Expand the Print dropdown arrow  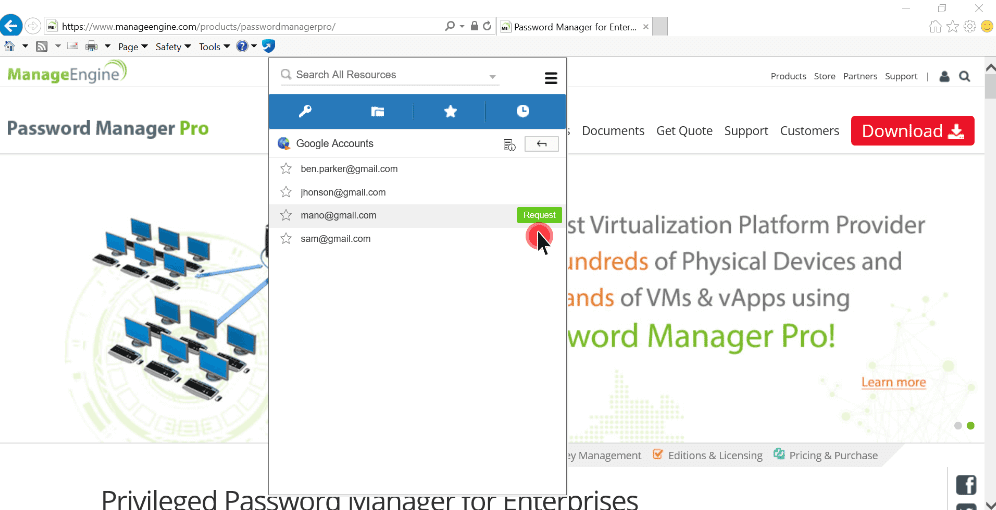[x=107, y=46]
